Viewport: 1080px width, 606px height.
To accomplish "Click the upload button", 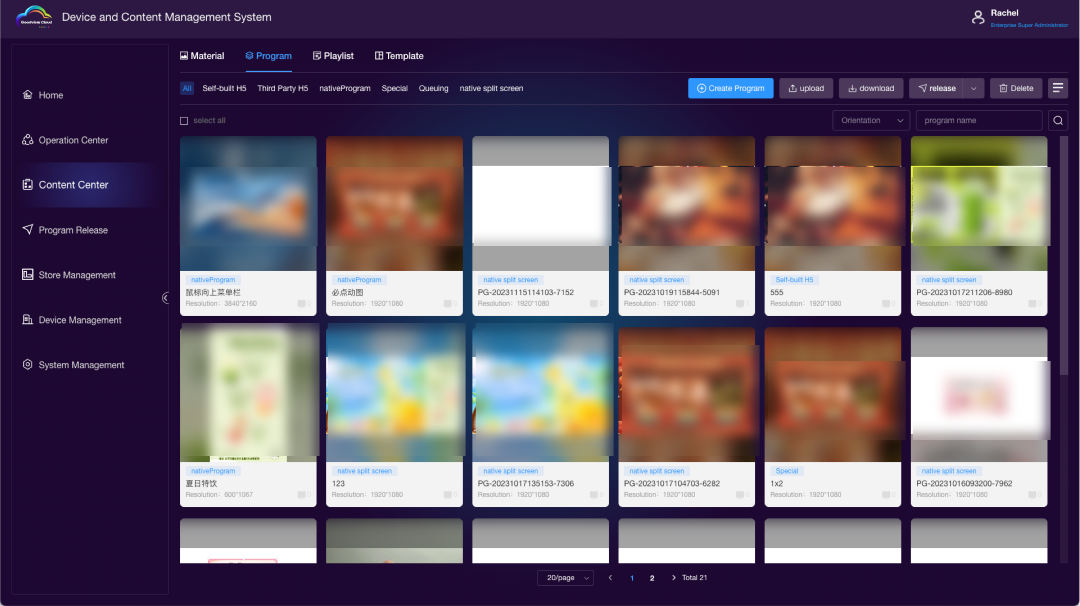I will tap(806, 88).
